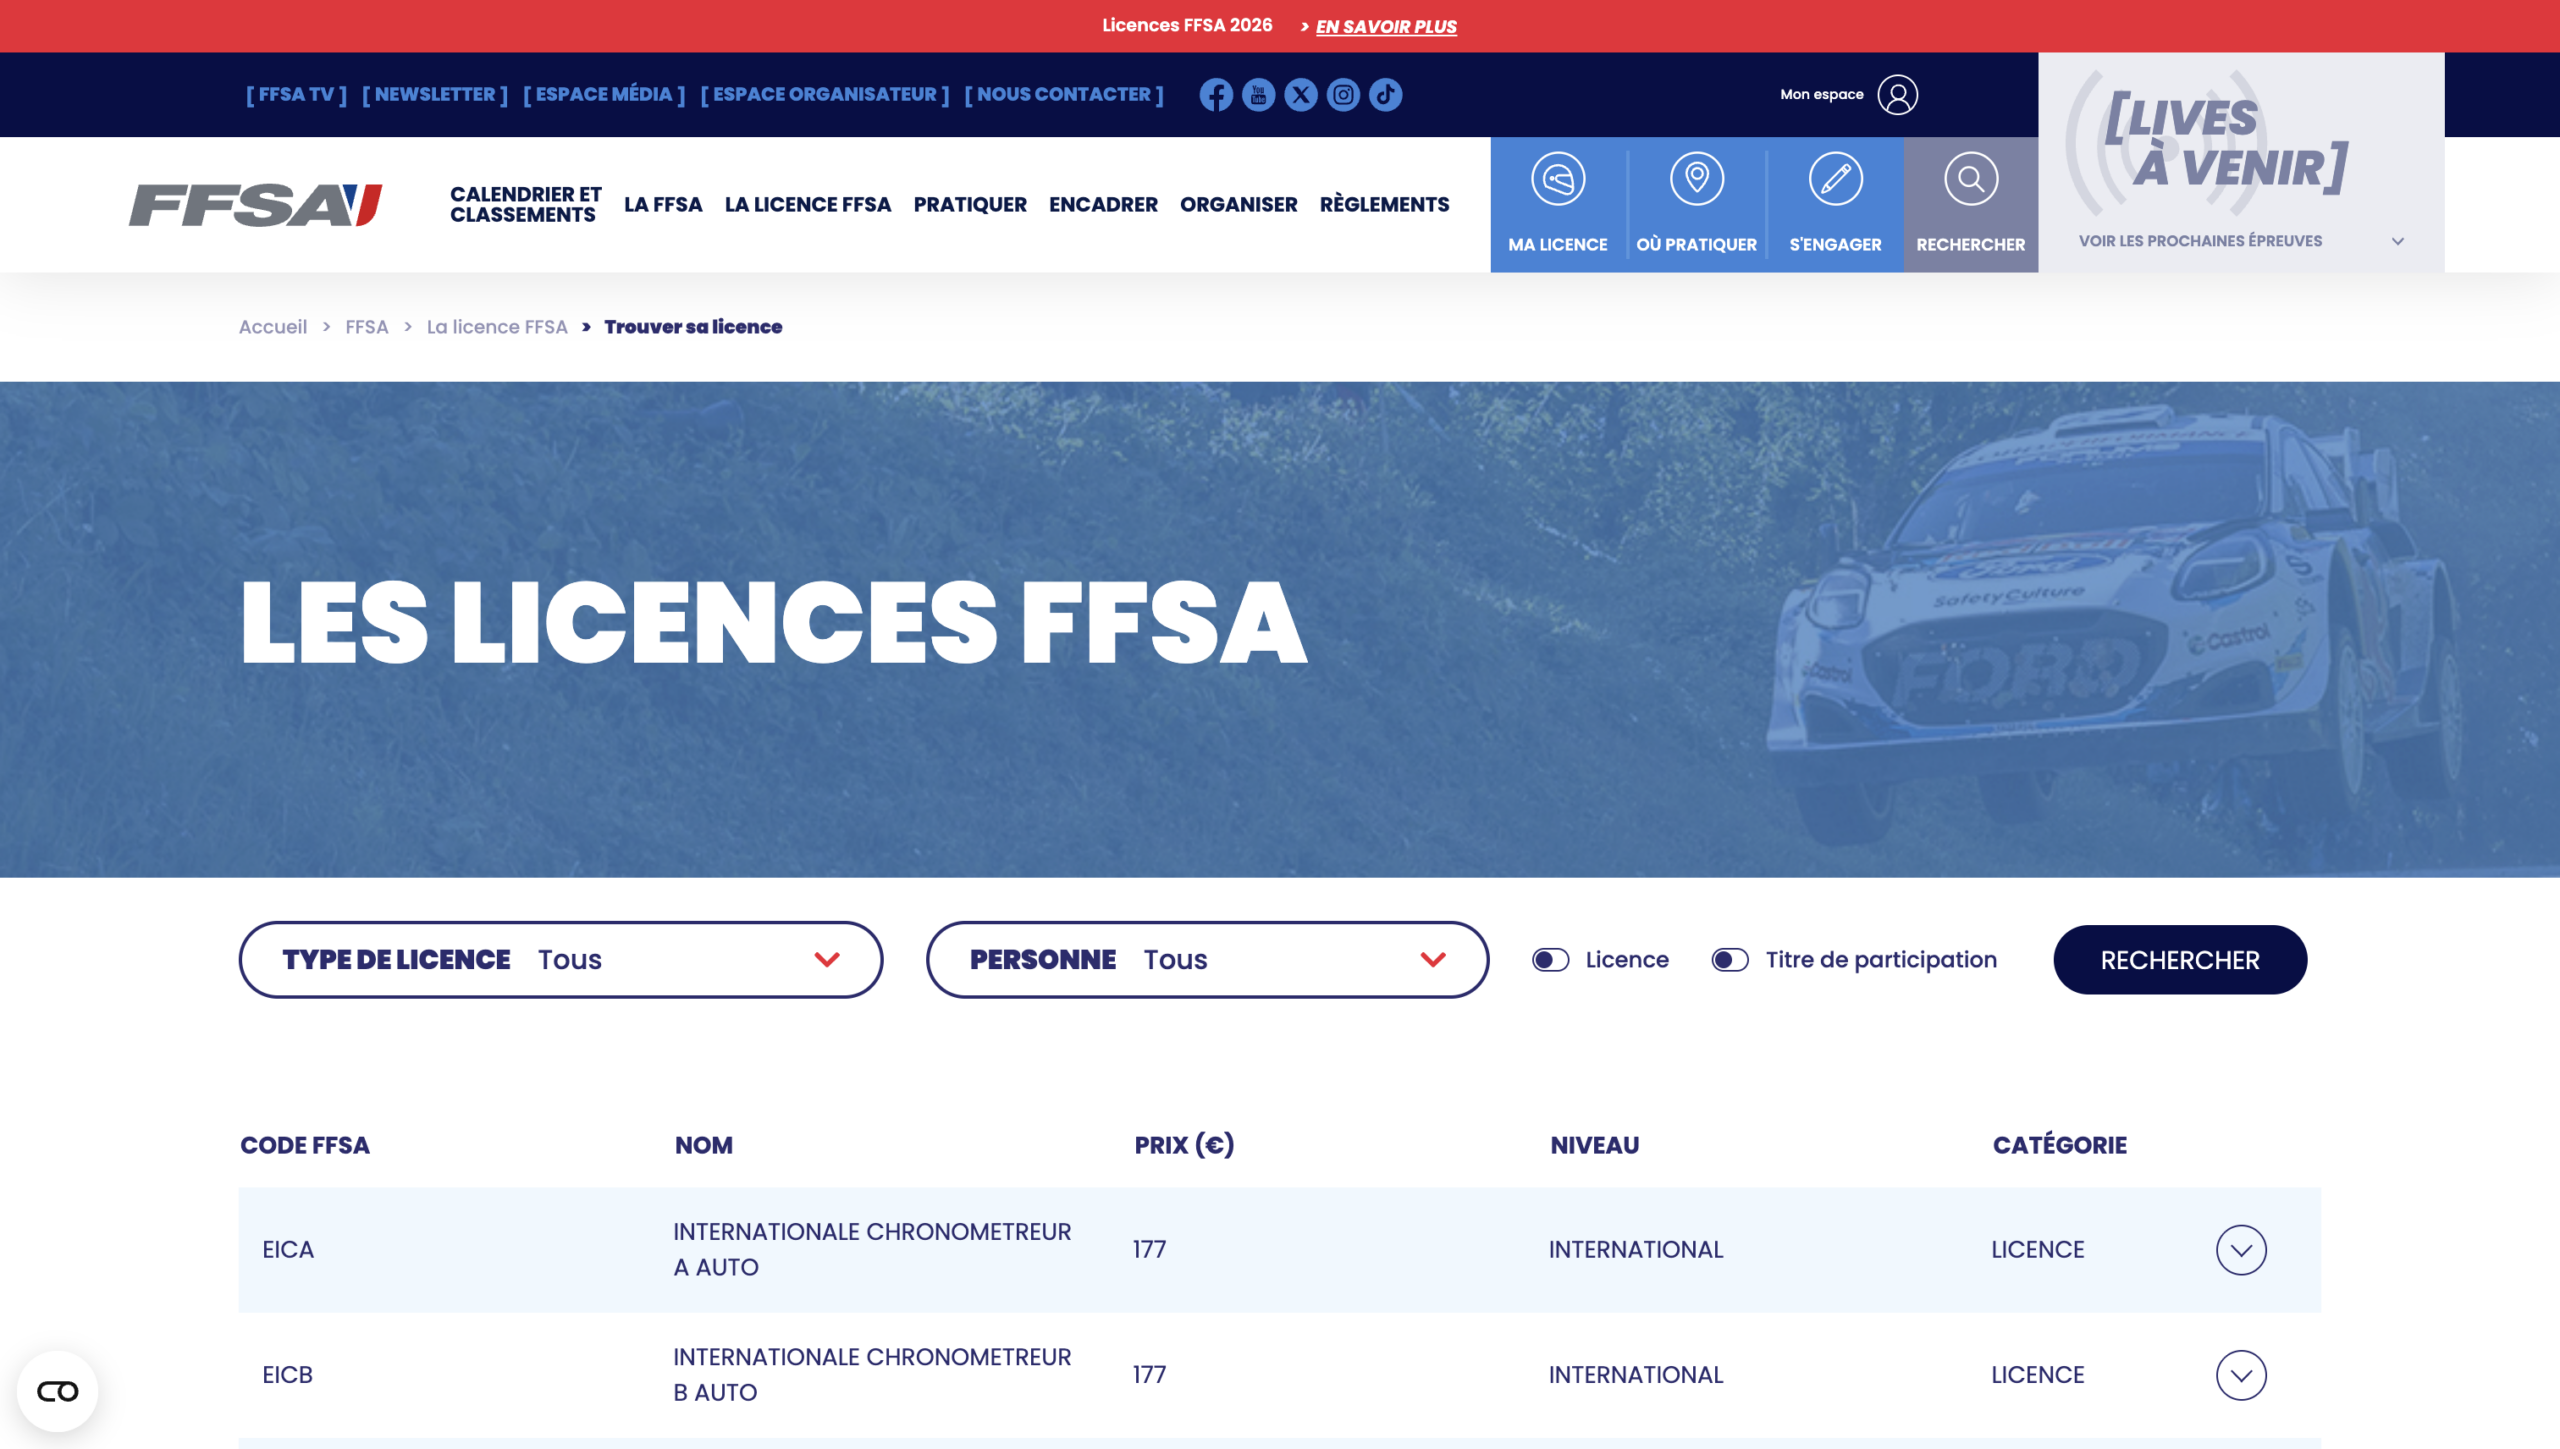This screenshot has height=1449, width=2560.
Task: Toggle the Licence filter switch
Action: pyautogui.click(x=1550, y=960)
